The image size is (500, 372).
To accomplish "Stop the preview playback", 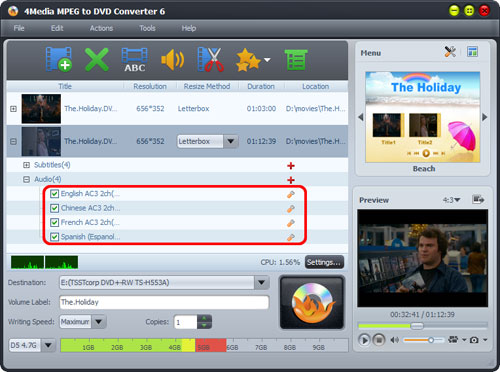I will [x=379, y=340].
